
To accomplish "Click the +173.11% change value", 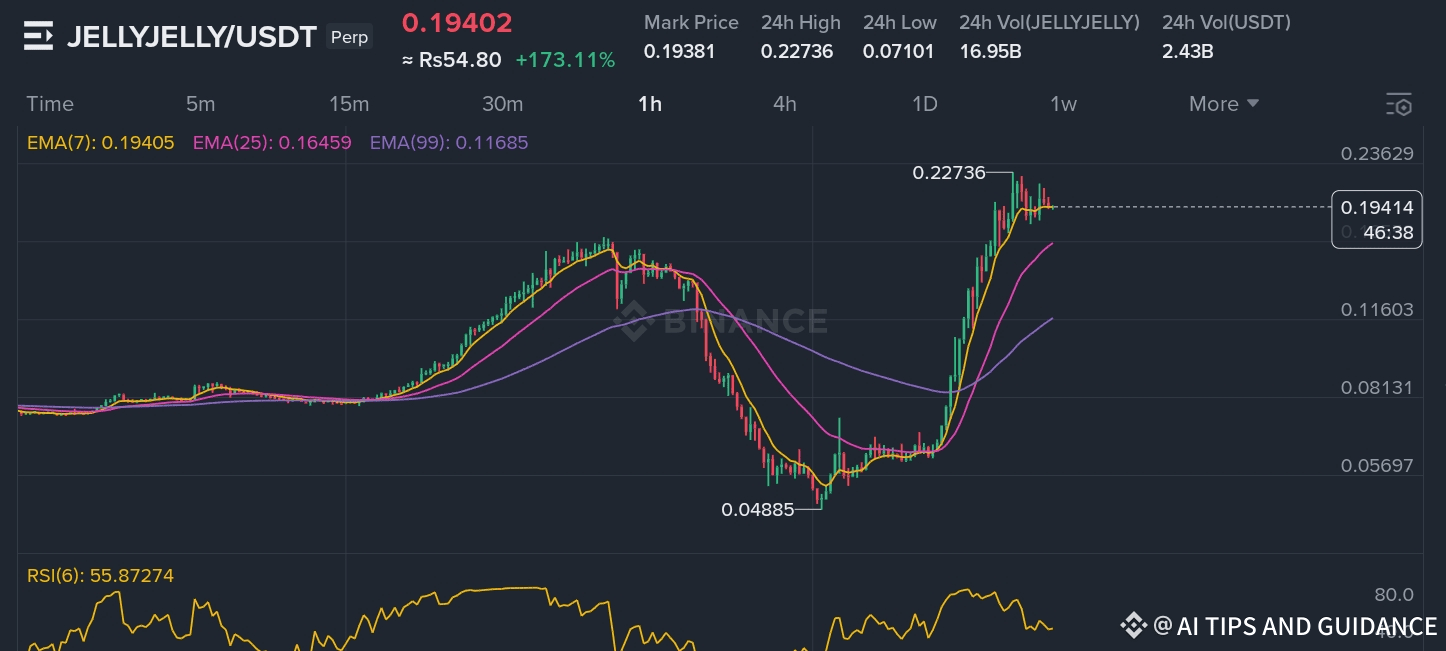I will pyautogui.click(x=565, y=60).
